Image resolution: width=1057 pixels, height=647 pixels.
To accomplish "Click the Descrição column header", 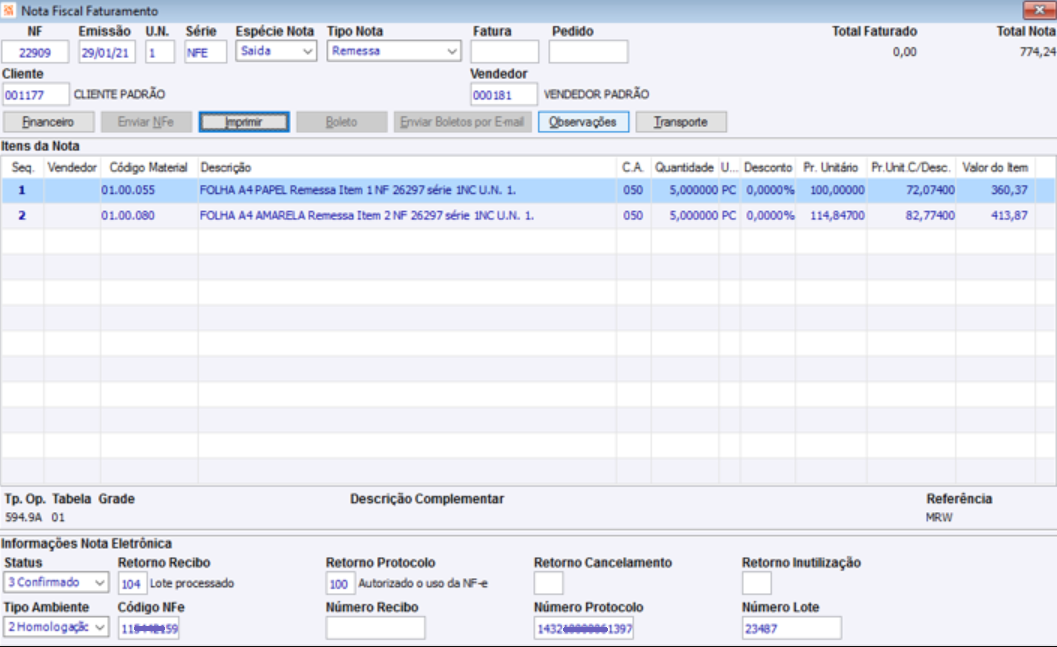I will click(407, 168).
